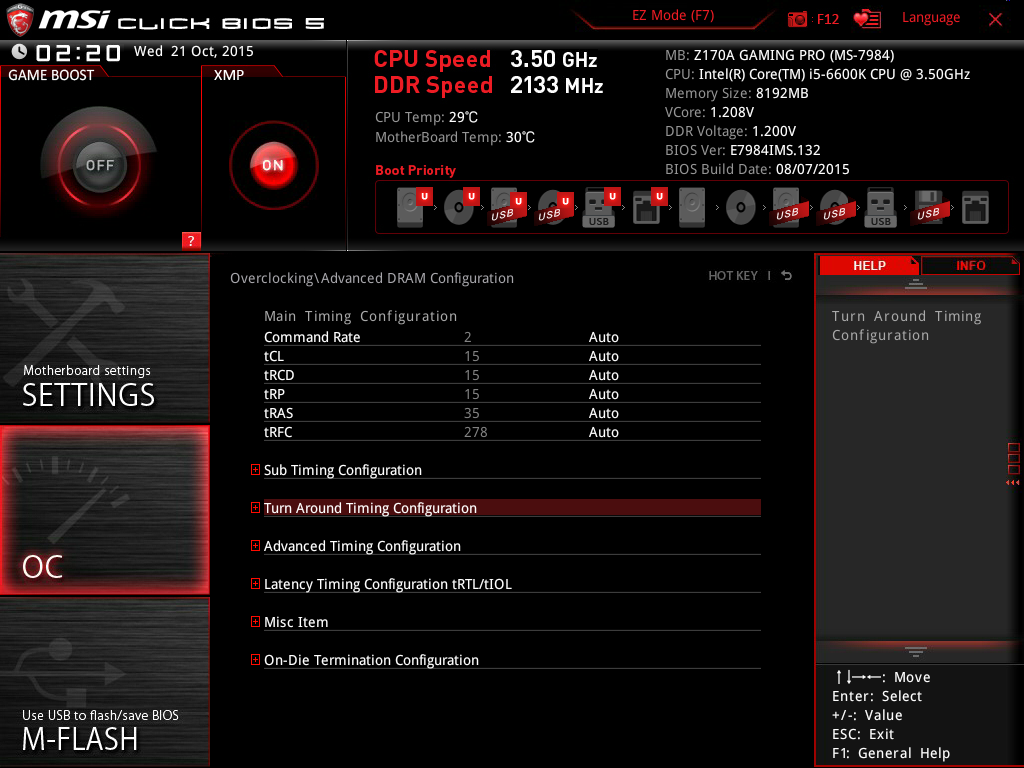
Task: Select legacy CD/DVD boot icon
Action: coord(741,207)
